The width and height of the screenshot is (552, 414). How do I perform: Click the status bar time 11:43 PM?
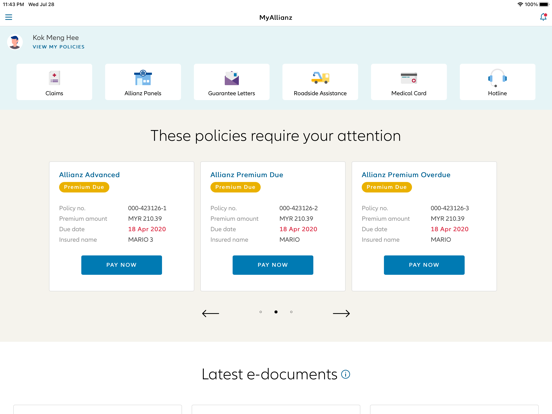[x=13, y=4]
